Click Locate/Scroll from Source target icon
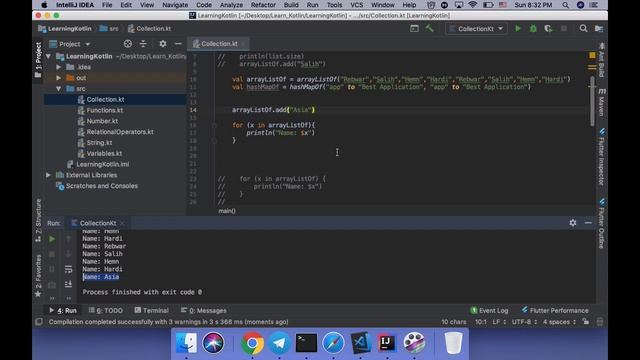 128,44
